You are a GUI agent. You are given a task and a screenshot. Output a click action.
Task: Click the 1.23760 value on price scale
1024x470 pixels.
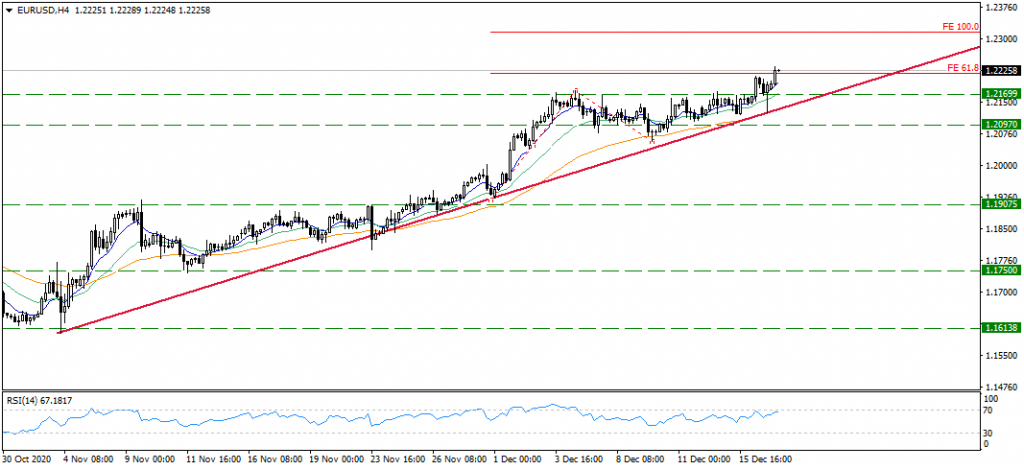[1001, 7]
